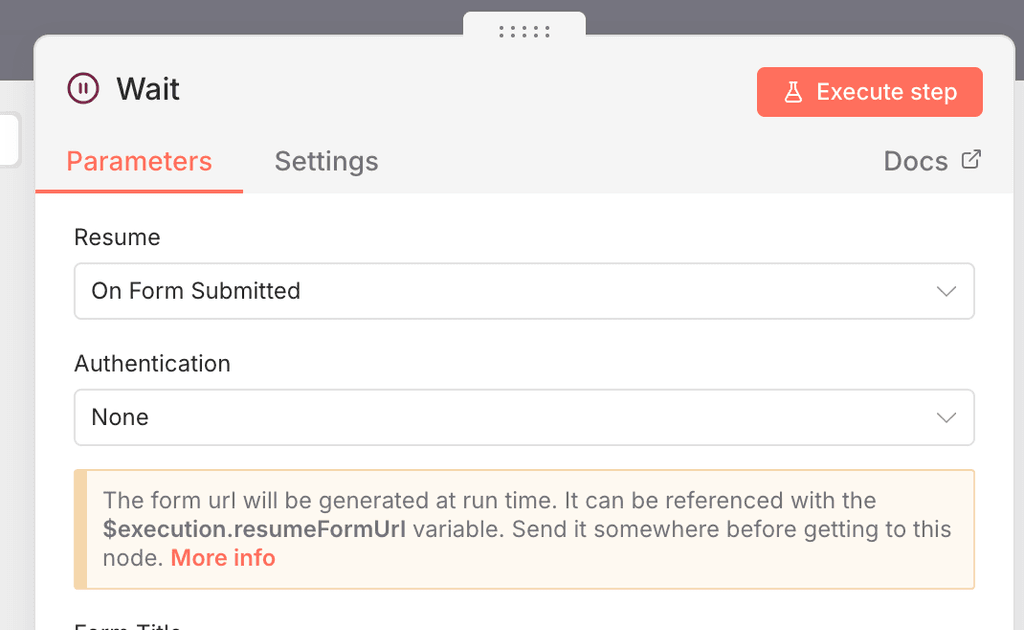Click the $execution.resumeFormUrl variable text
This screenshot has height=630, width=1024.
click(254, 529)
